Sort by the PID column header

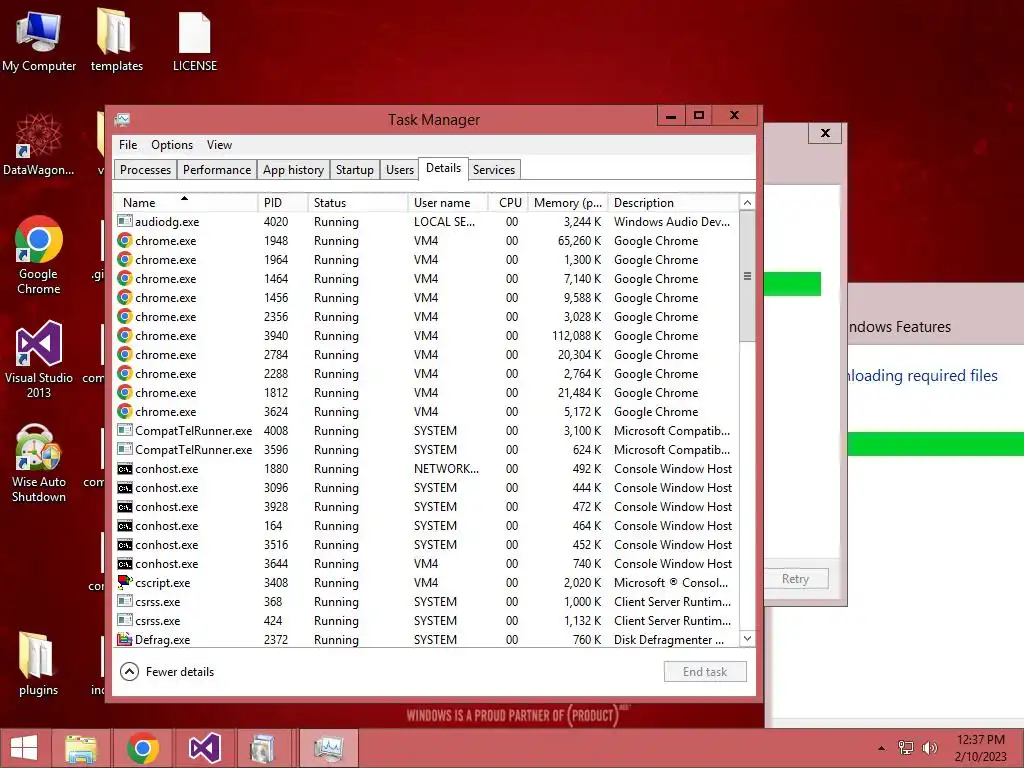coord(283,202)
